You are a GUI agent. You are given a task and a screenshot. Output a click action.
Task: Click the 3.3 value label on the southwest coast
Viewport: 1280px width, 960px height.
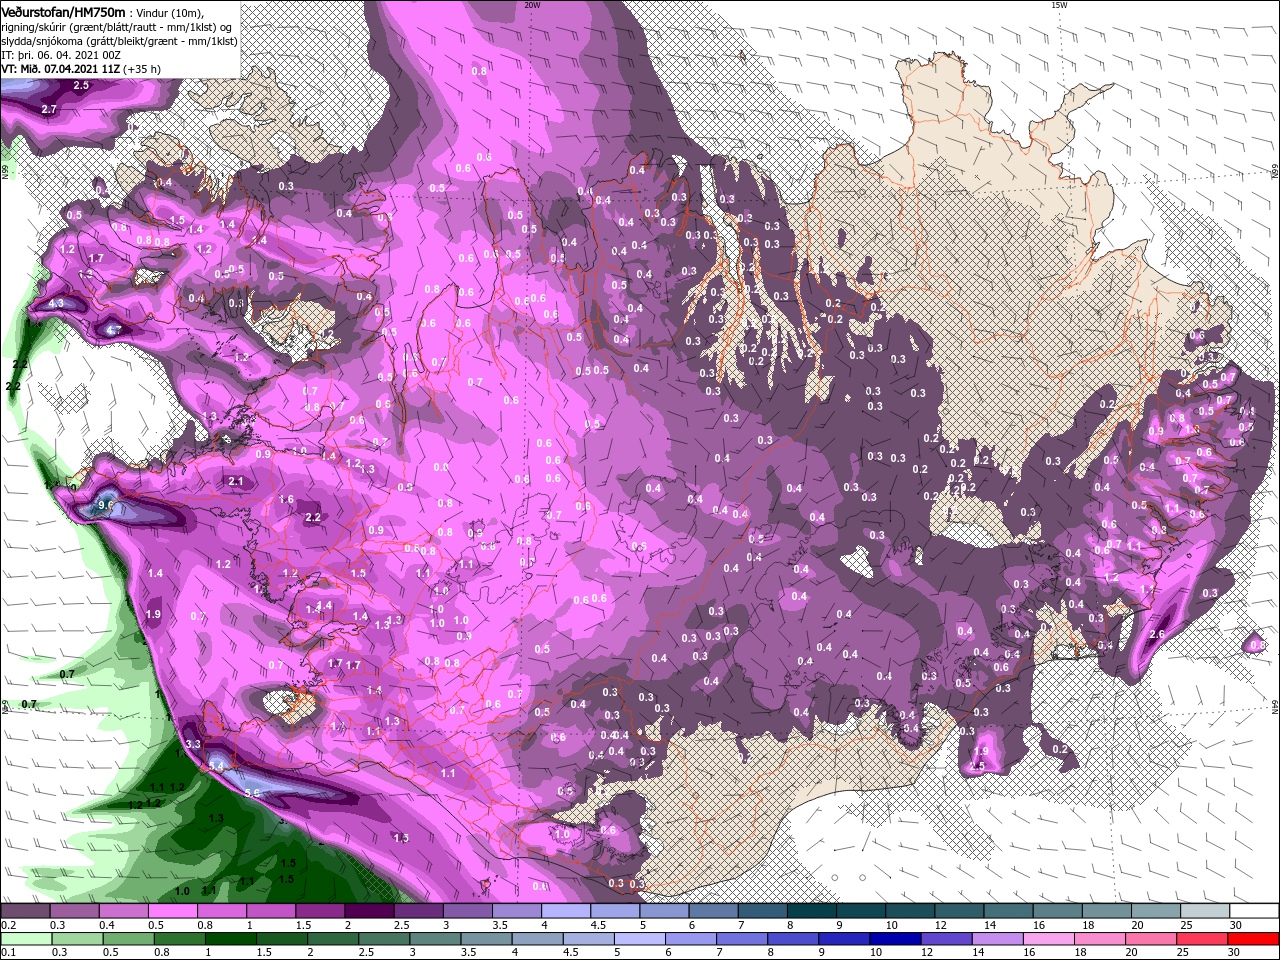[194, 744]
